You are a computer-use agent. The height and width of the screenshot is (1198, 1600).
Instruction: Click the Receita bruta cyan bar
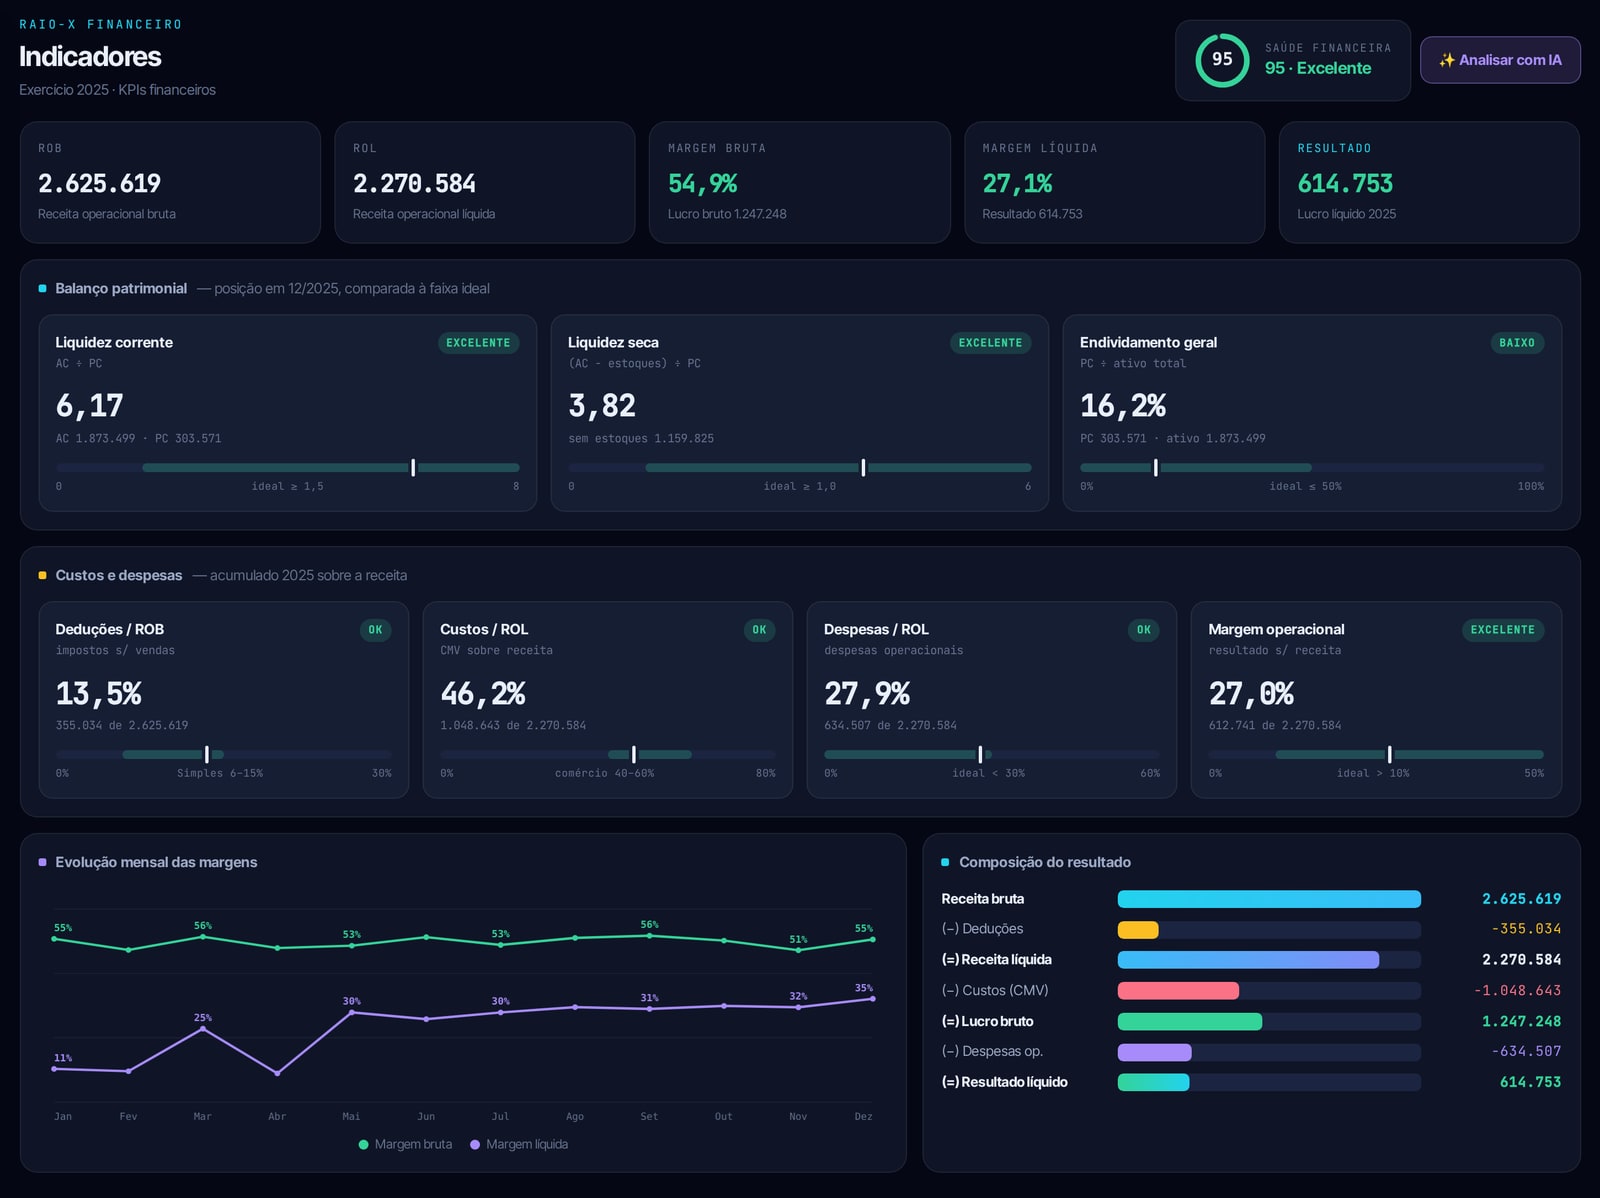(x=1269, y=899)
